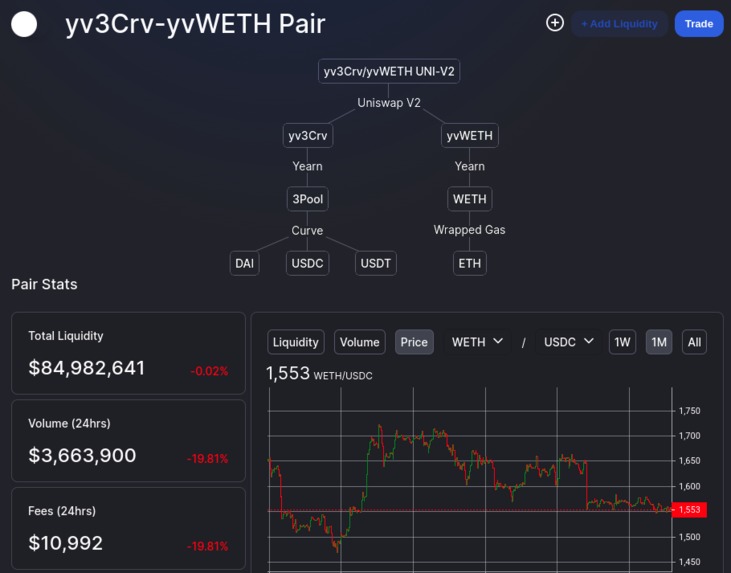The height and width of the screenshot is (573, 731).
Task: Click the 1,500 axis label
Action: [690, 537]
